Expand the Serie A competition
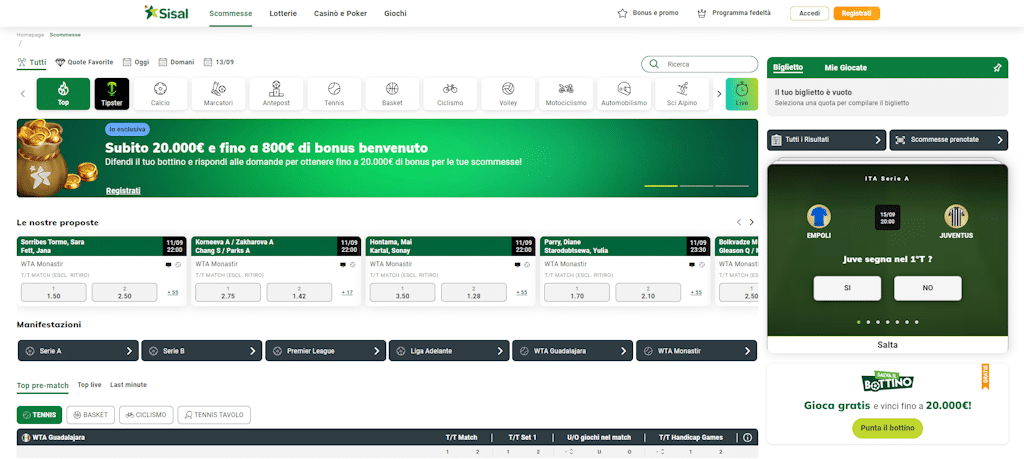 click(77, 351)
